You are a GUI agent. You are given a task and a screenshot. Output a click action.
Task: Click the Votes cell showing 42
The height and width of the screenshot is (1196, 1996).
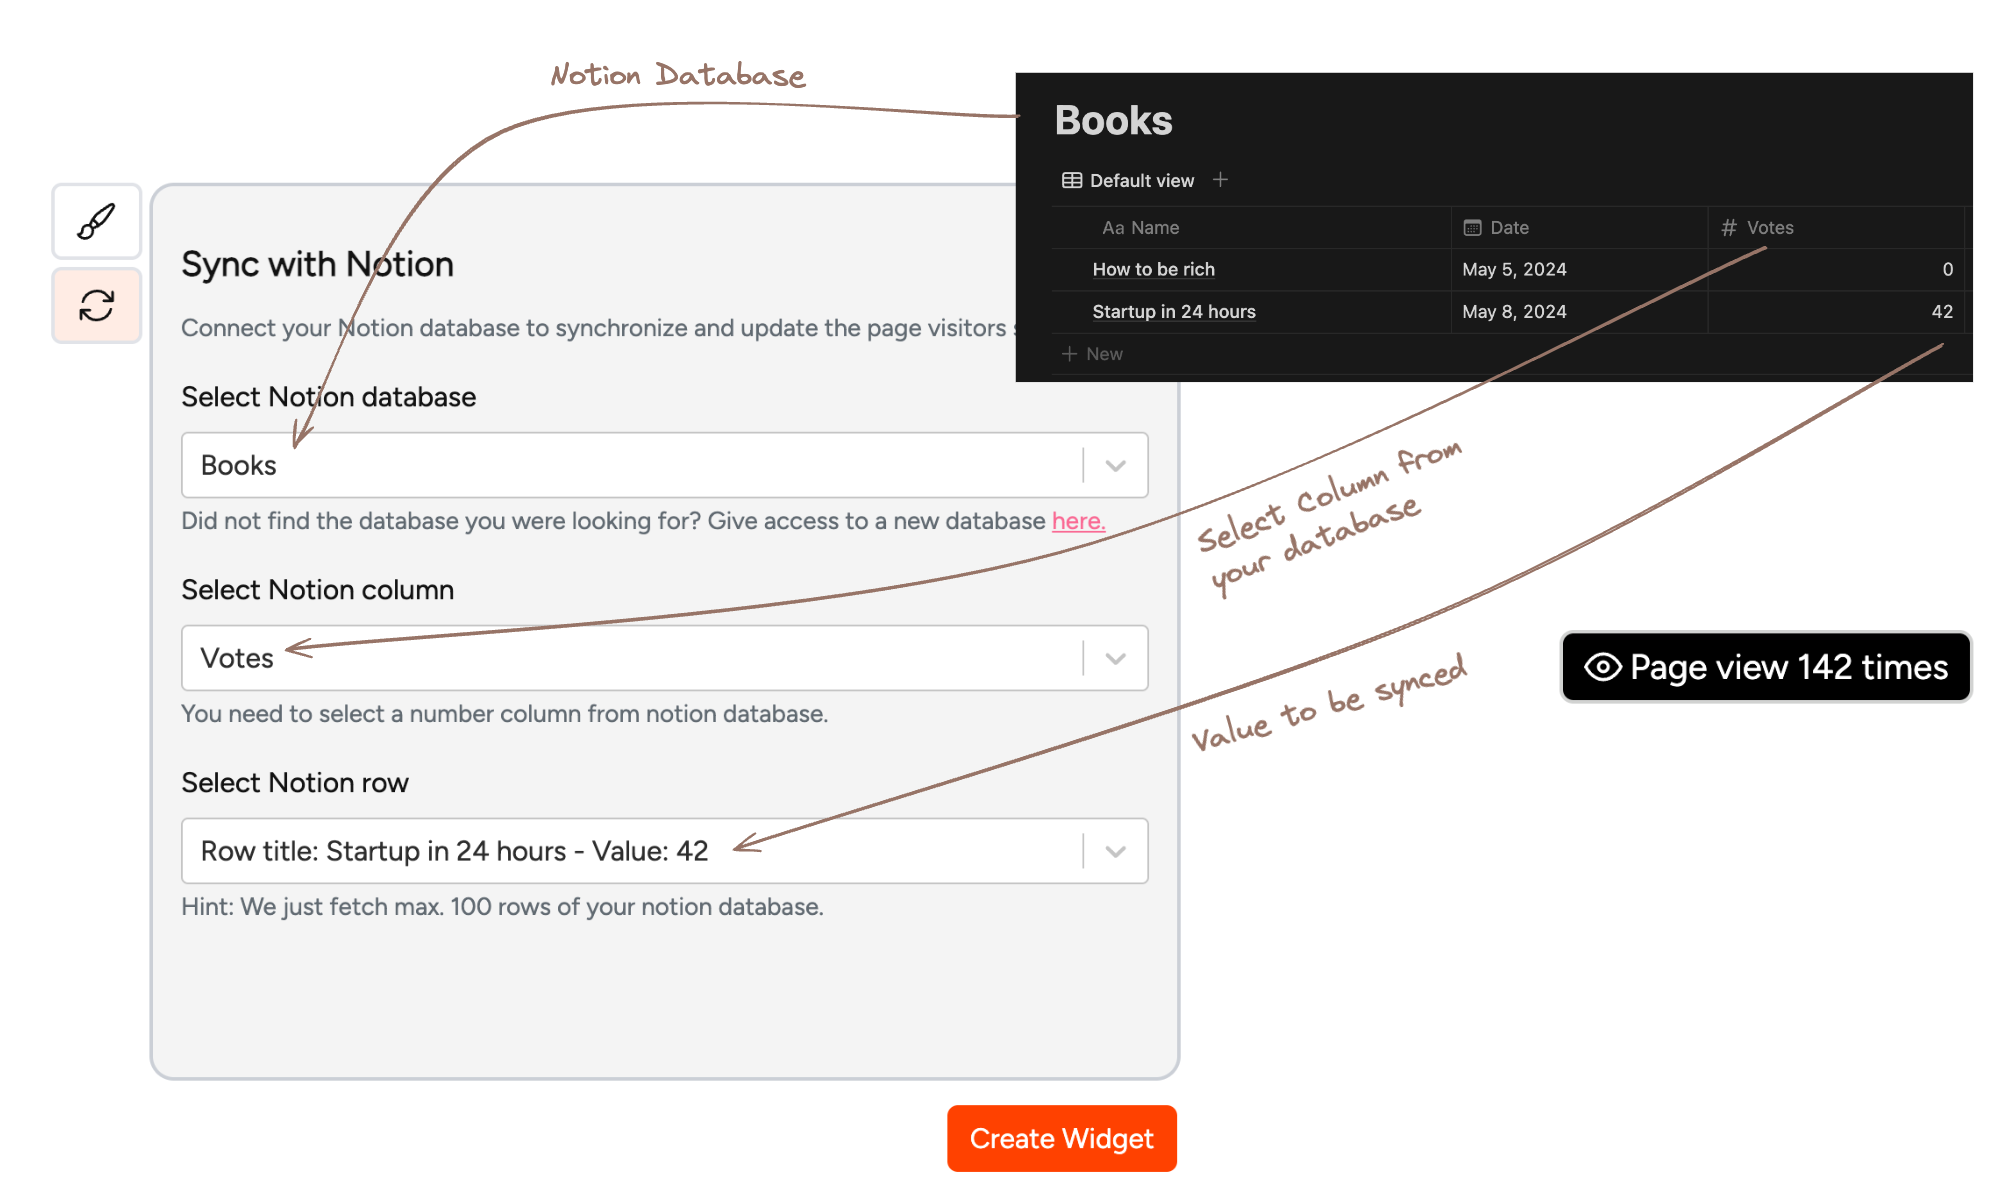[x=1940, y=312]
